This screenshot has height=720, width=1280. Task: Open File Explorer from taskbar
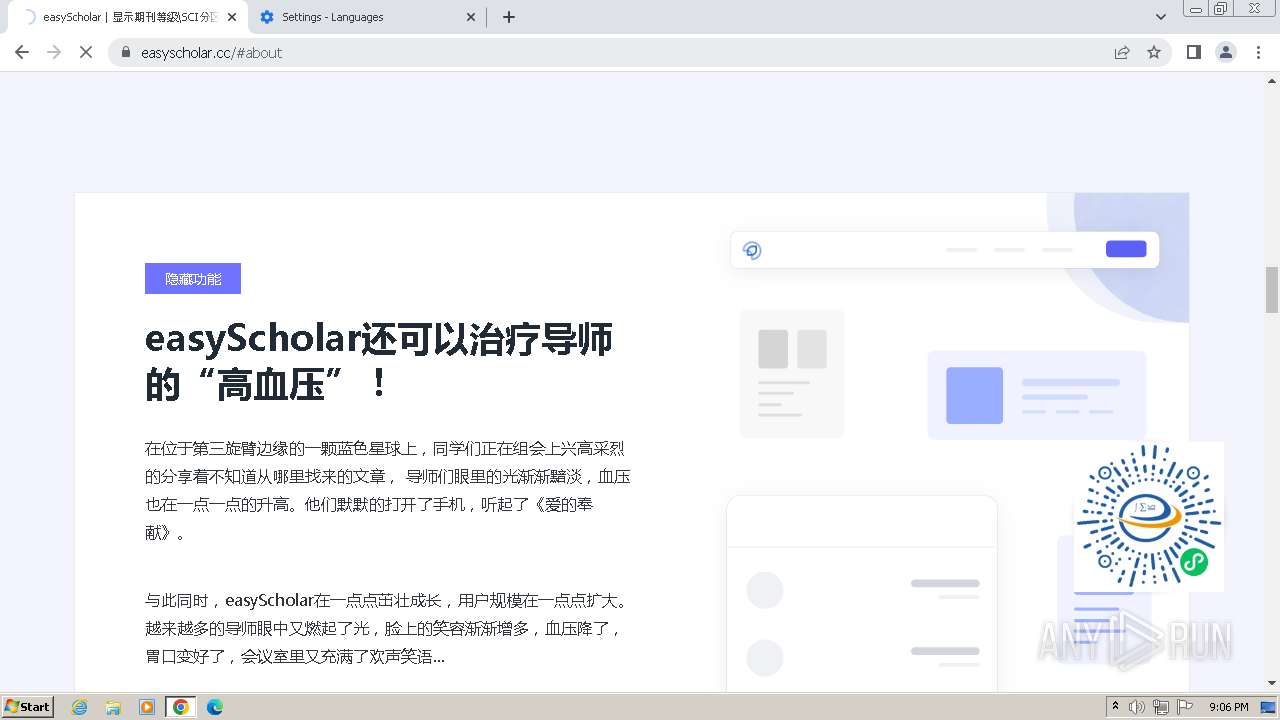tap(113, 707)
